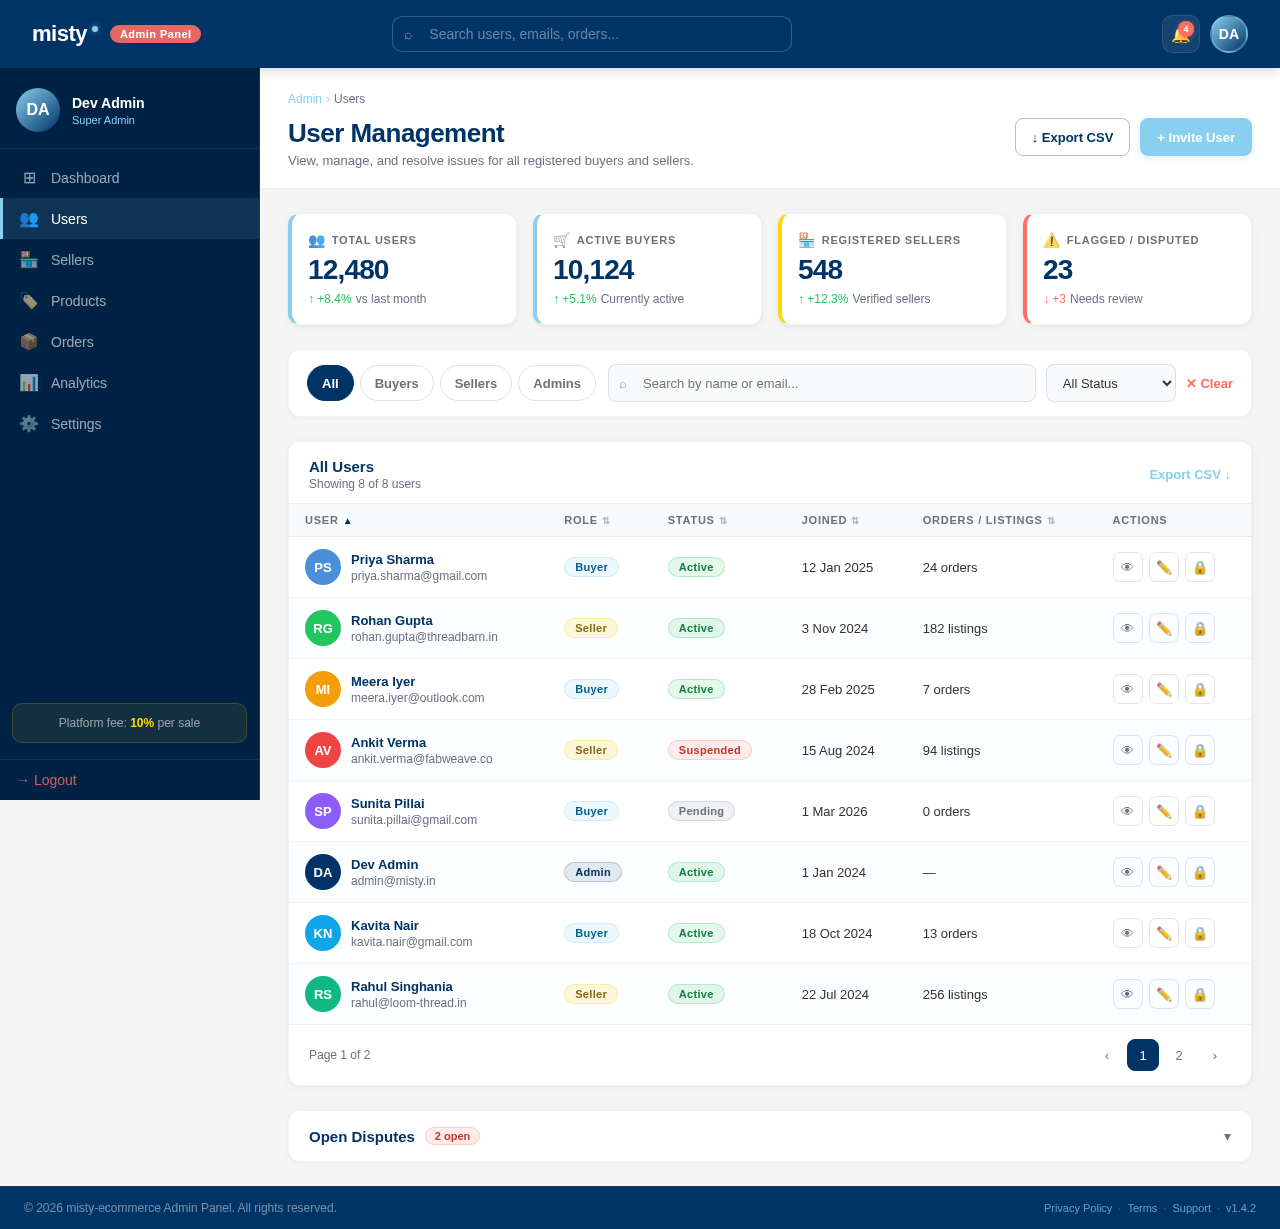Open the Dashboard sidebar section
Viewport: 1280px width, 1229px height.
85,178
